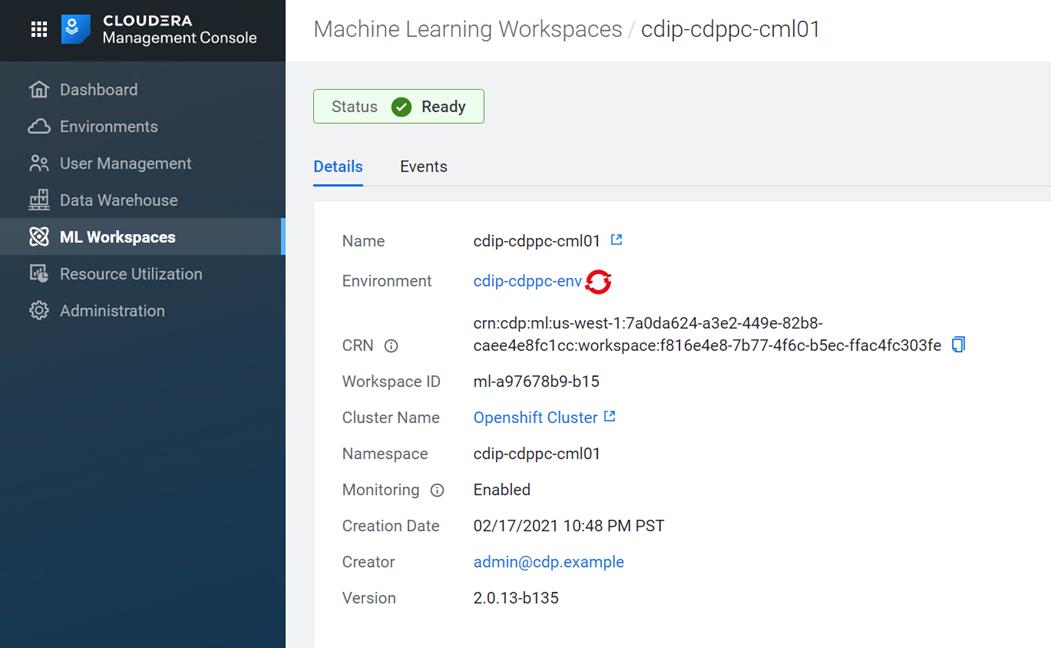Open the app switcher grid icon
This screenshot has height=648, width=1051.
39,29
